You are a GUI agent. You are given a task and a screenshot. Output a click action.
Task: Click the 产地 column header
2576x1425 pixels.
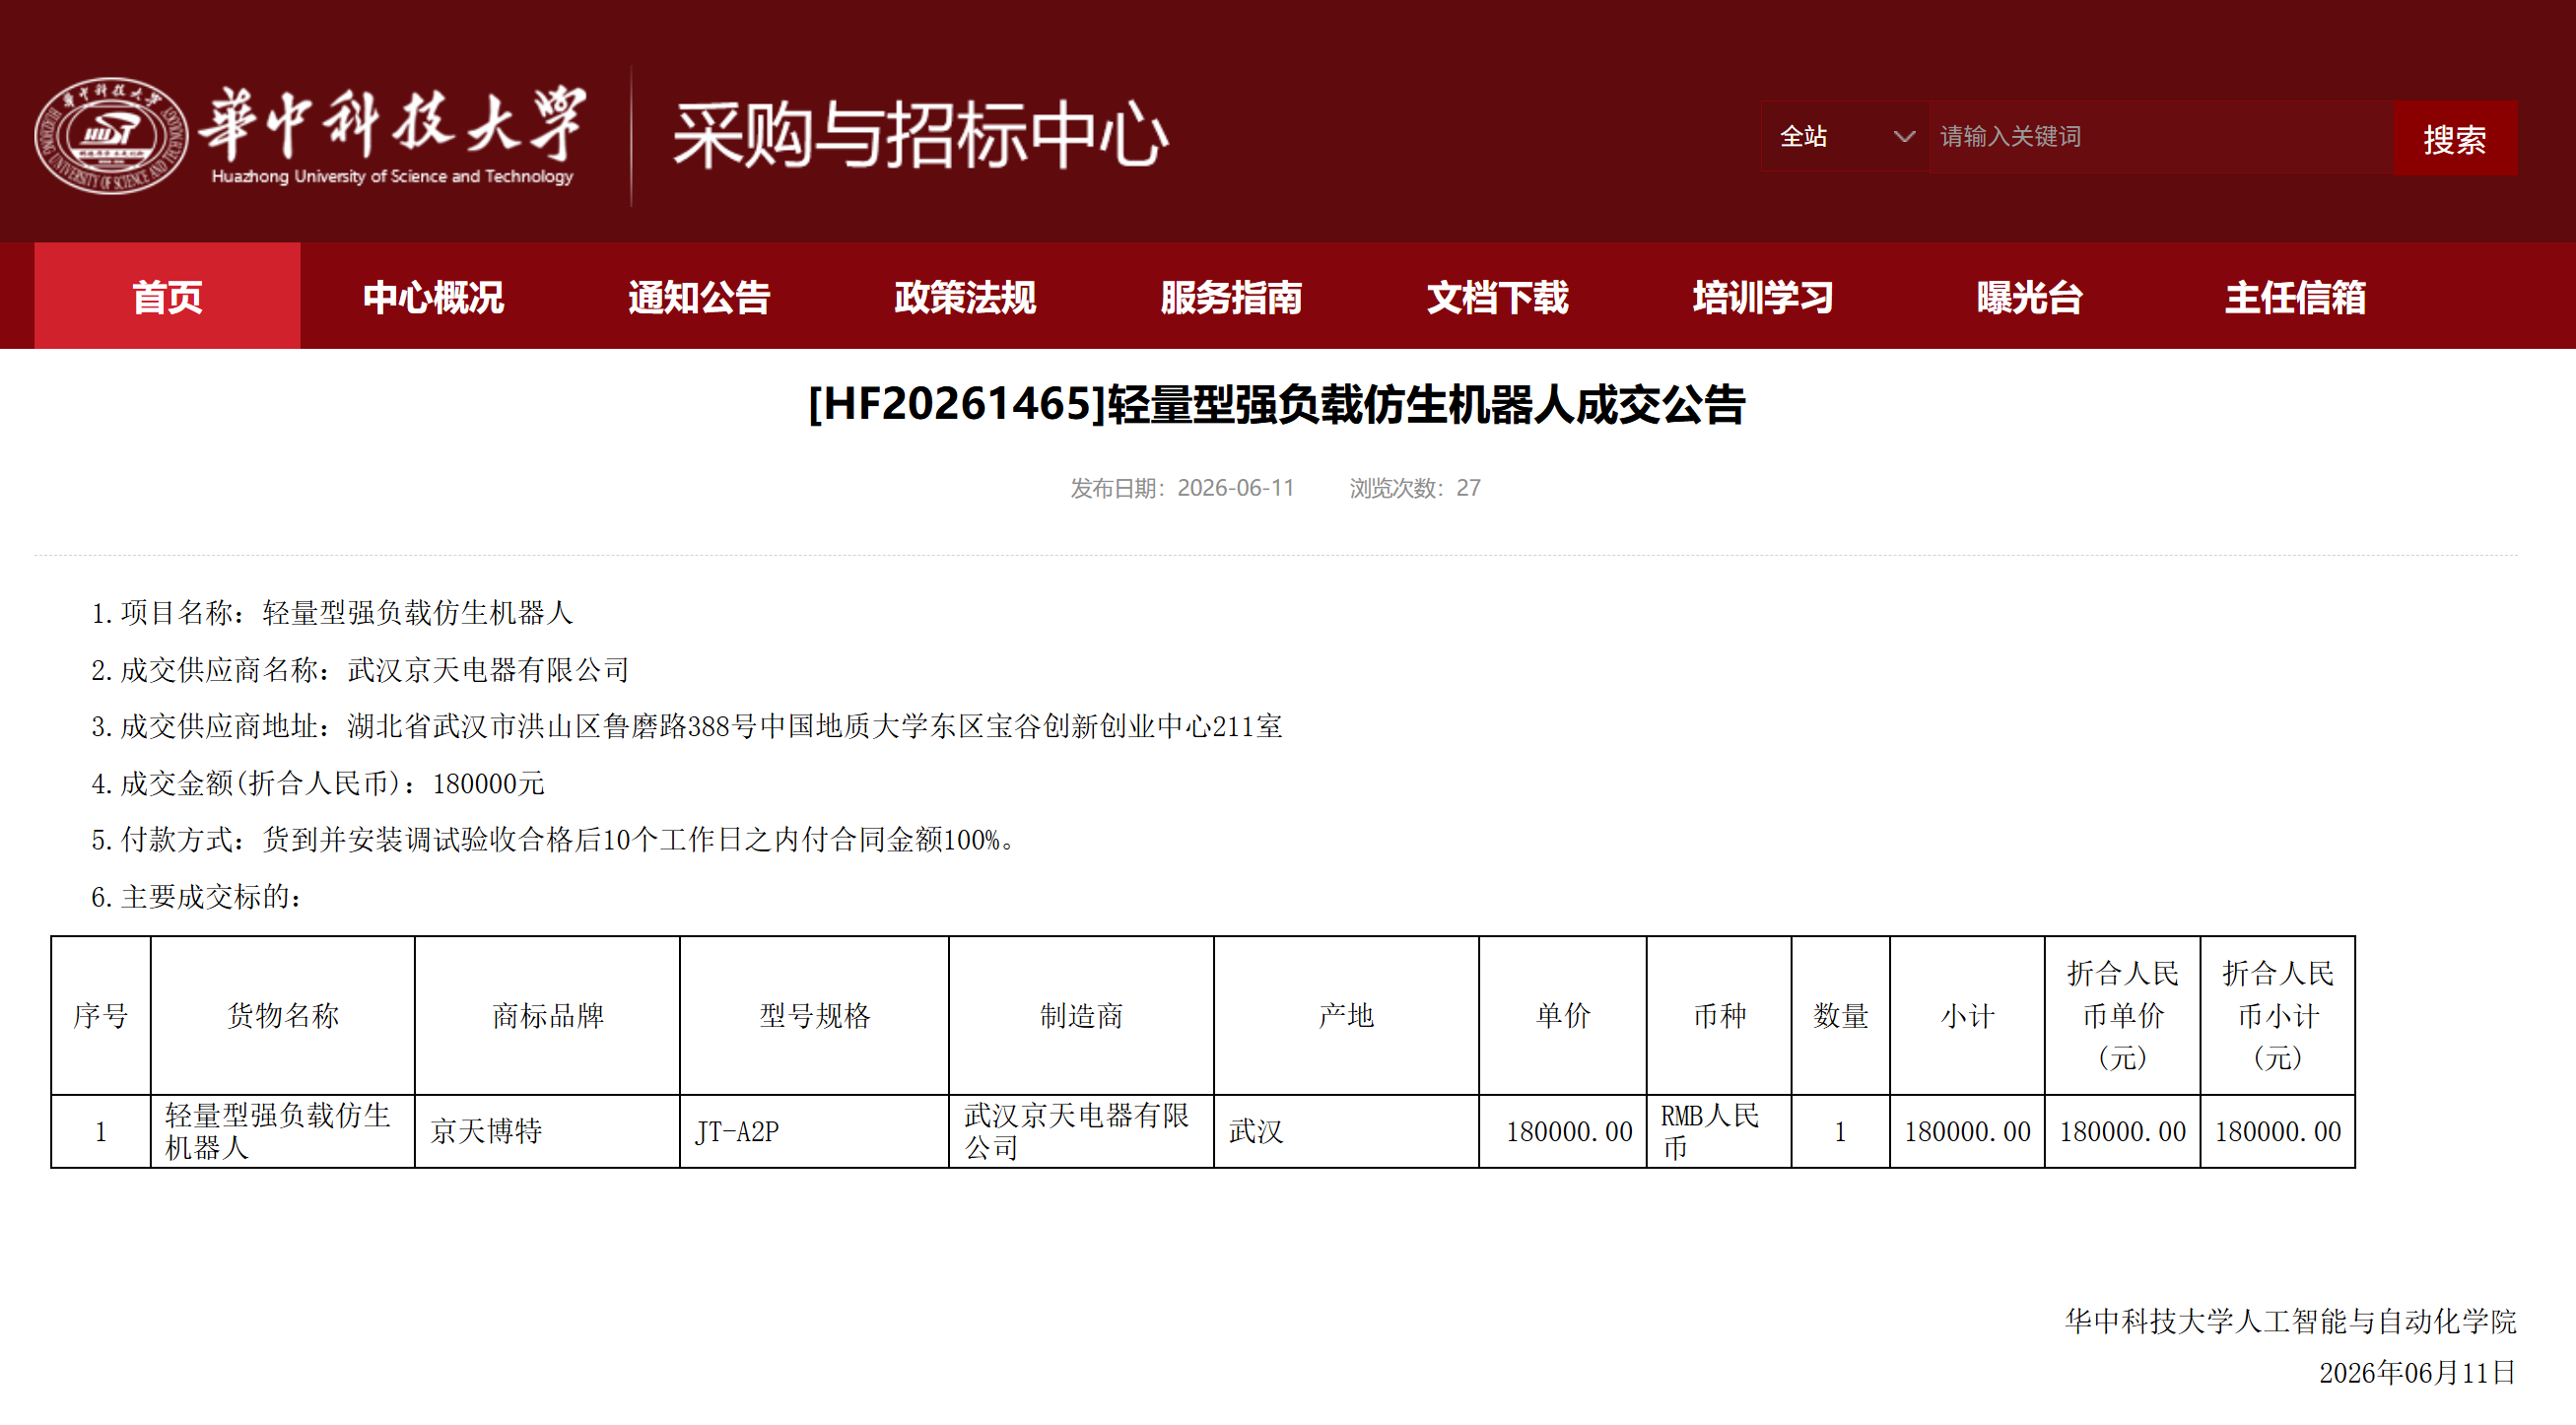pyautogui.click(x=1347, y=1016)
